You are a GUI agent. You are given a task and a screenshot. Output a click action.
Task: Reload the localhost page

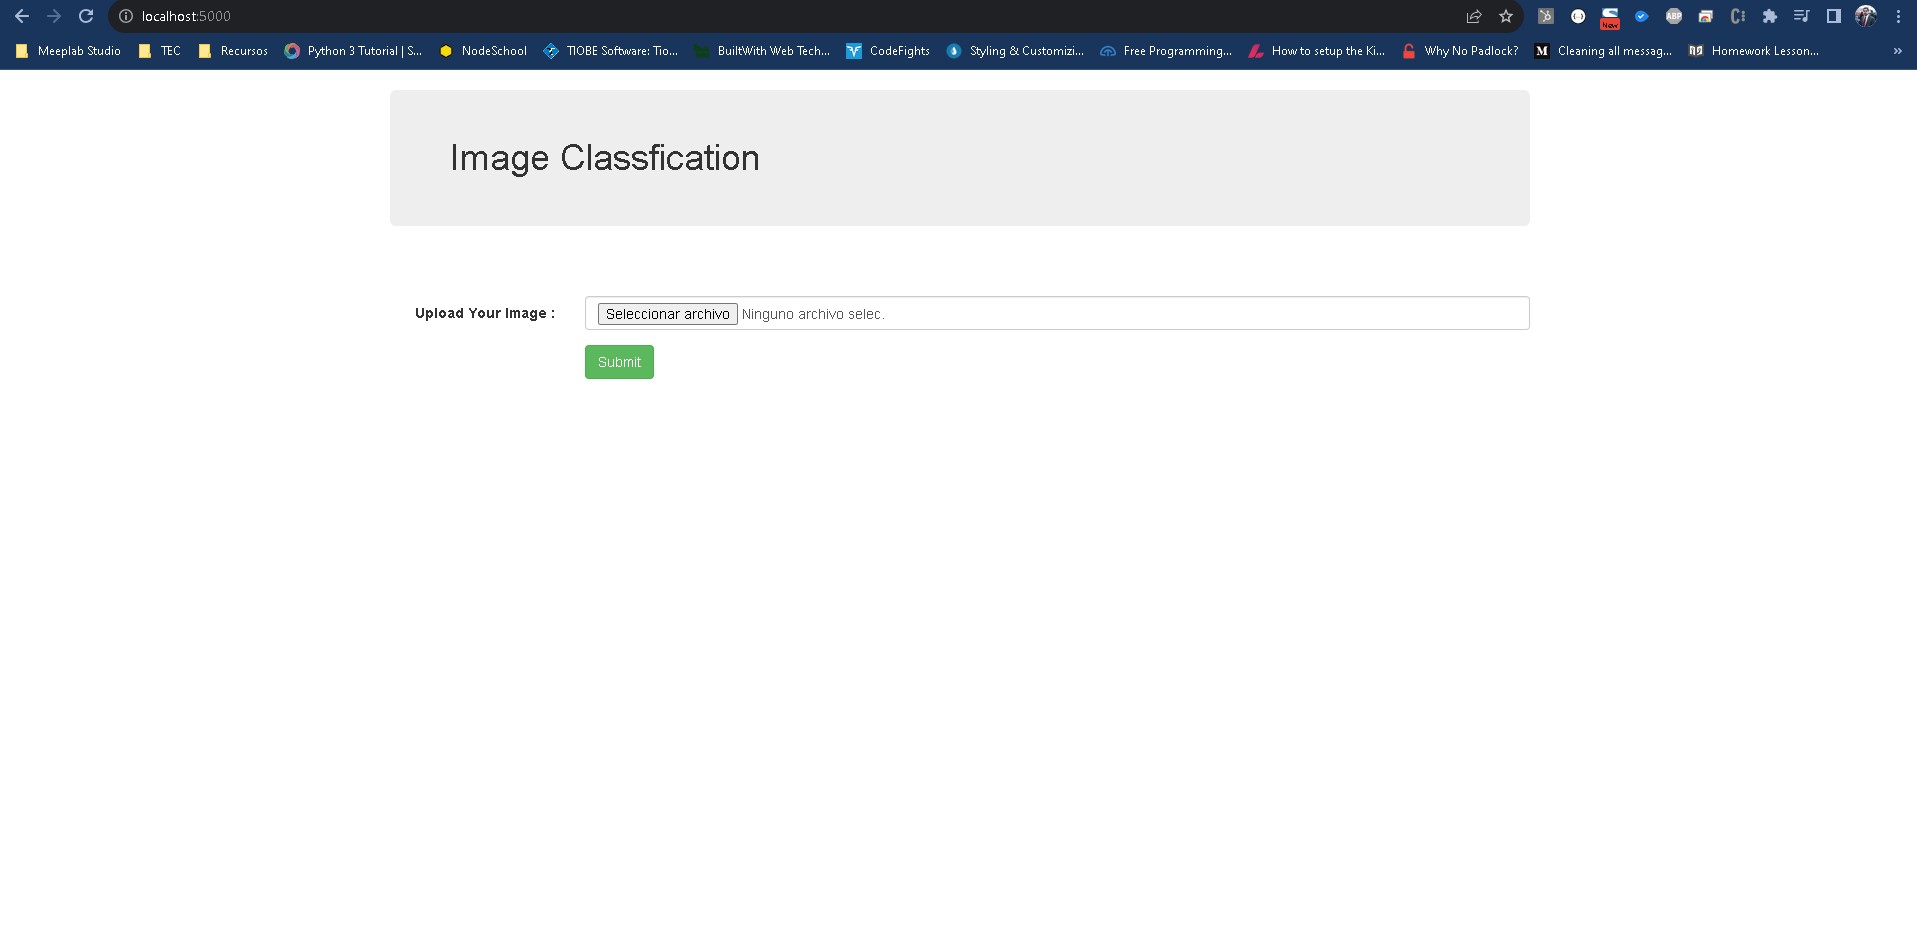pos(86,16)
